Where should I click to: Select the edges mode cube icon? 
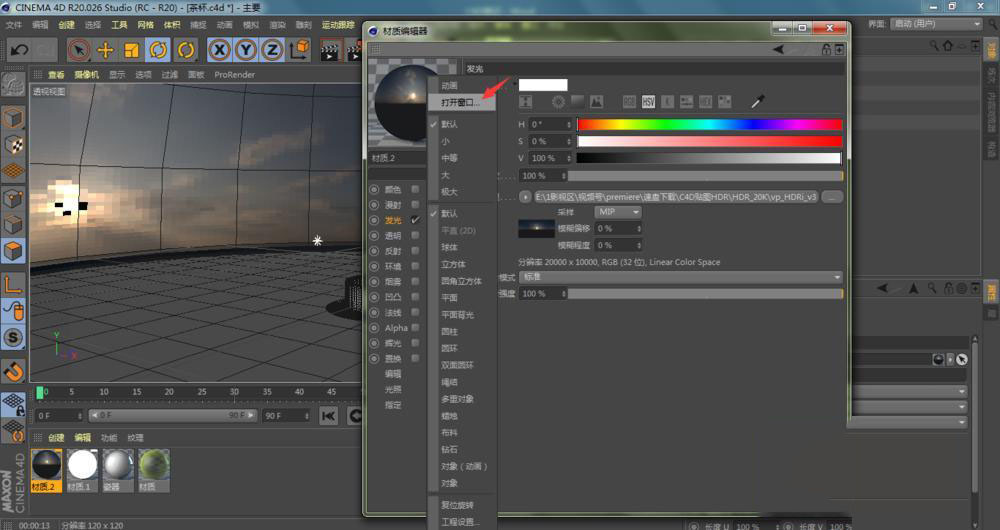[x=13, y=225]
